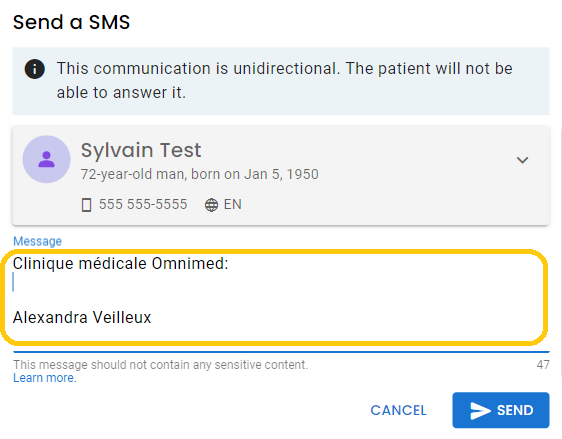Click the Message field label
Image resolution: width=562 pixels, height=439 pixels.
[37, 241]
